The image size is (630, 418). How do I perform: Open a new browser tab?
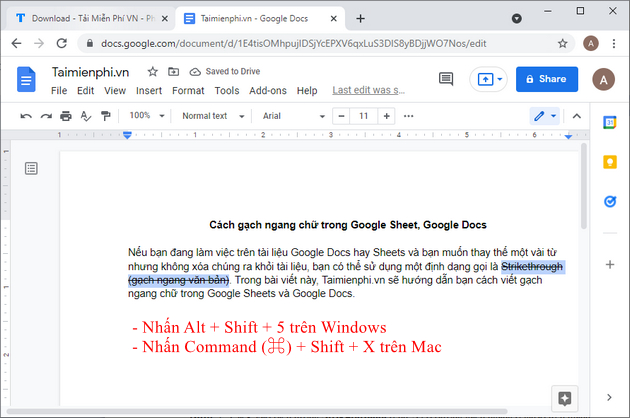click(x=360, y=18)
